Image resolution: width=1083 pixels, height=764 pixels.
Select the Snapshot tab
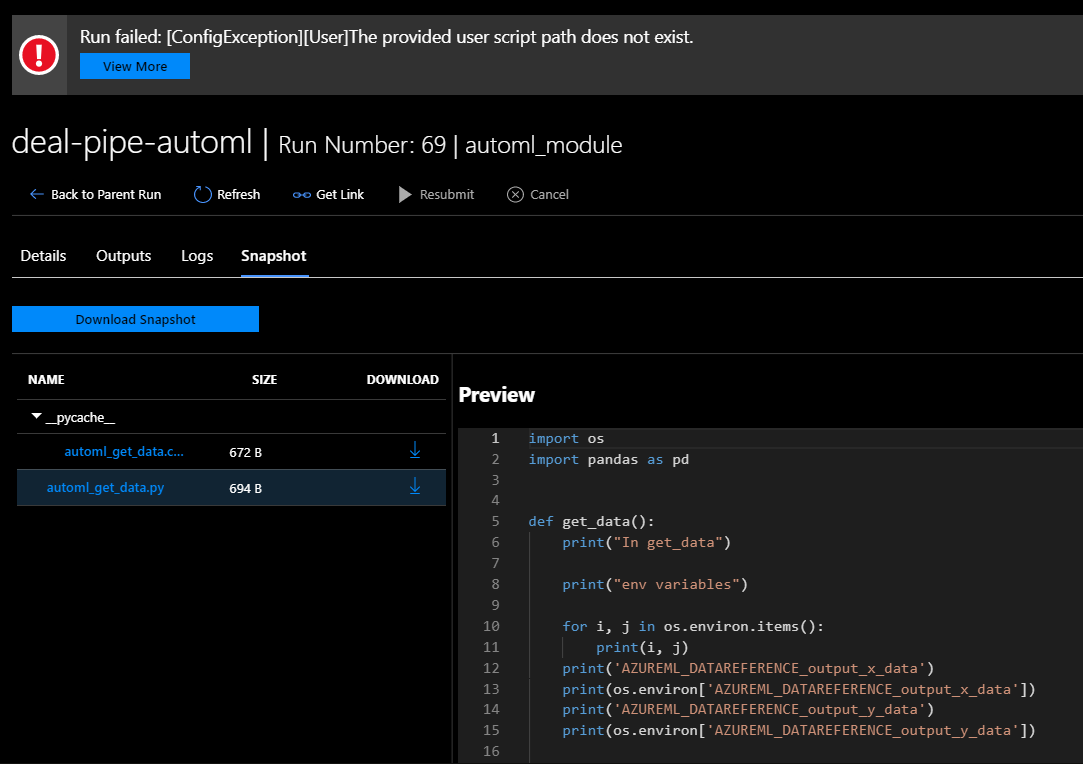pyautogui.click(x=273, y=256)
